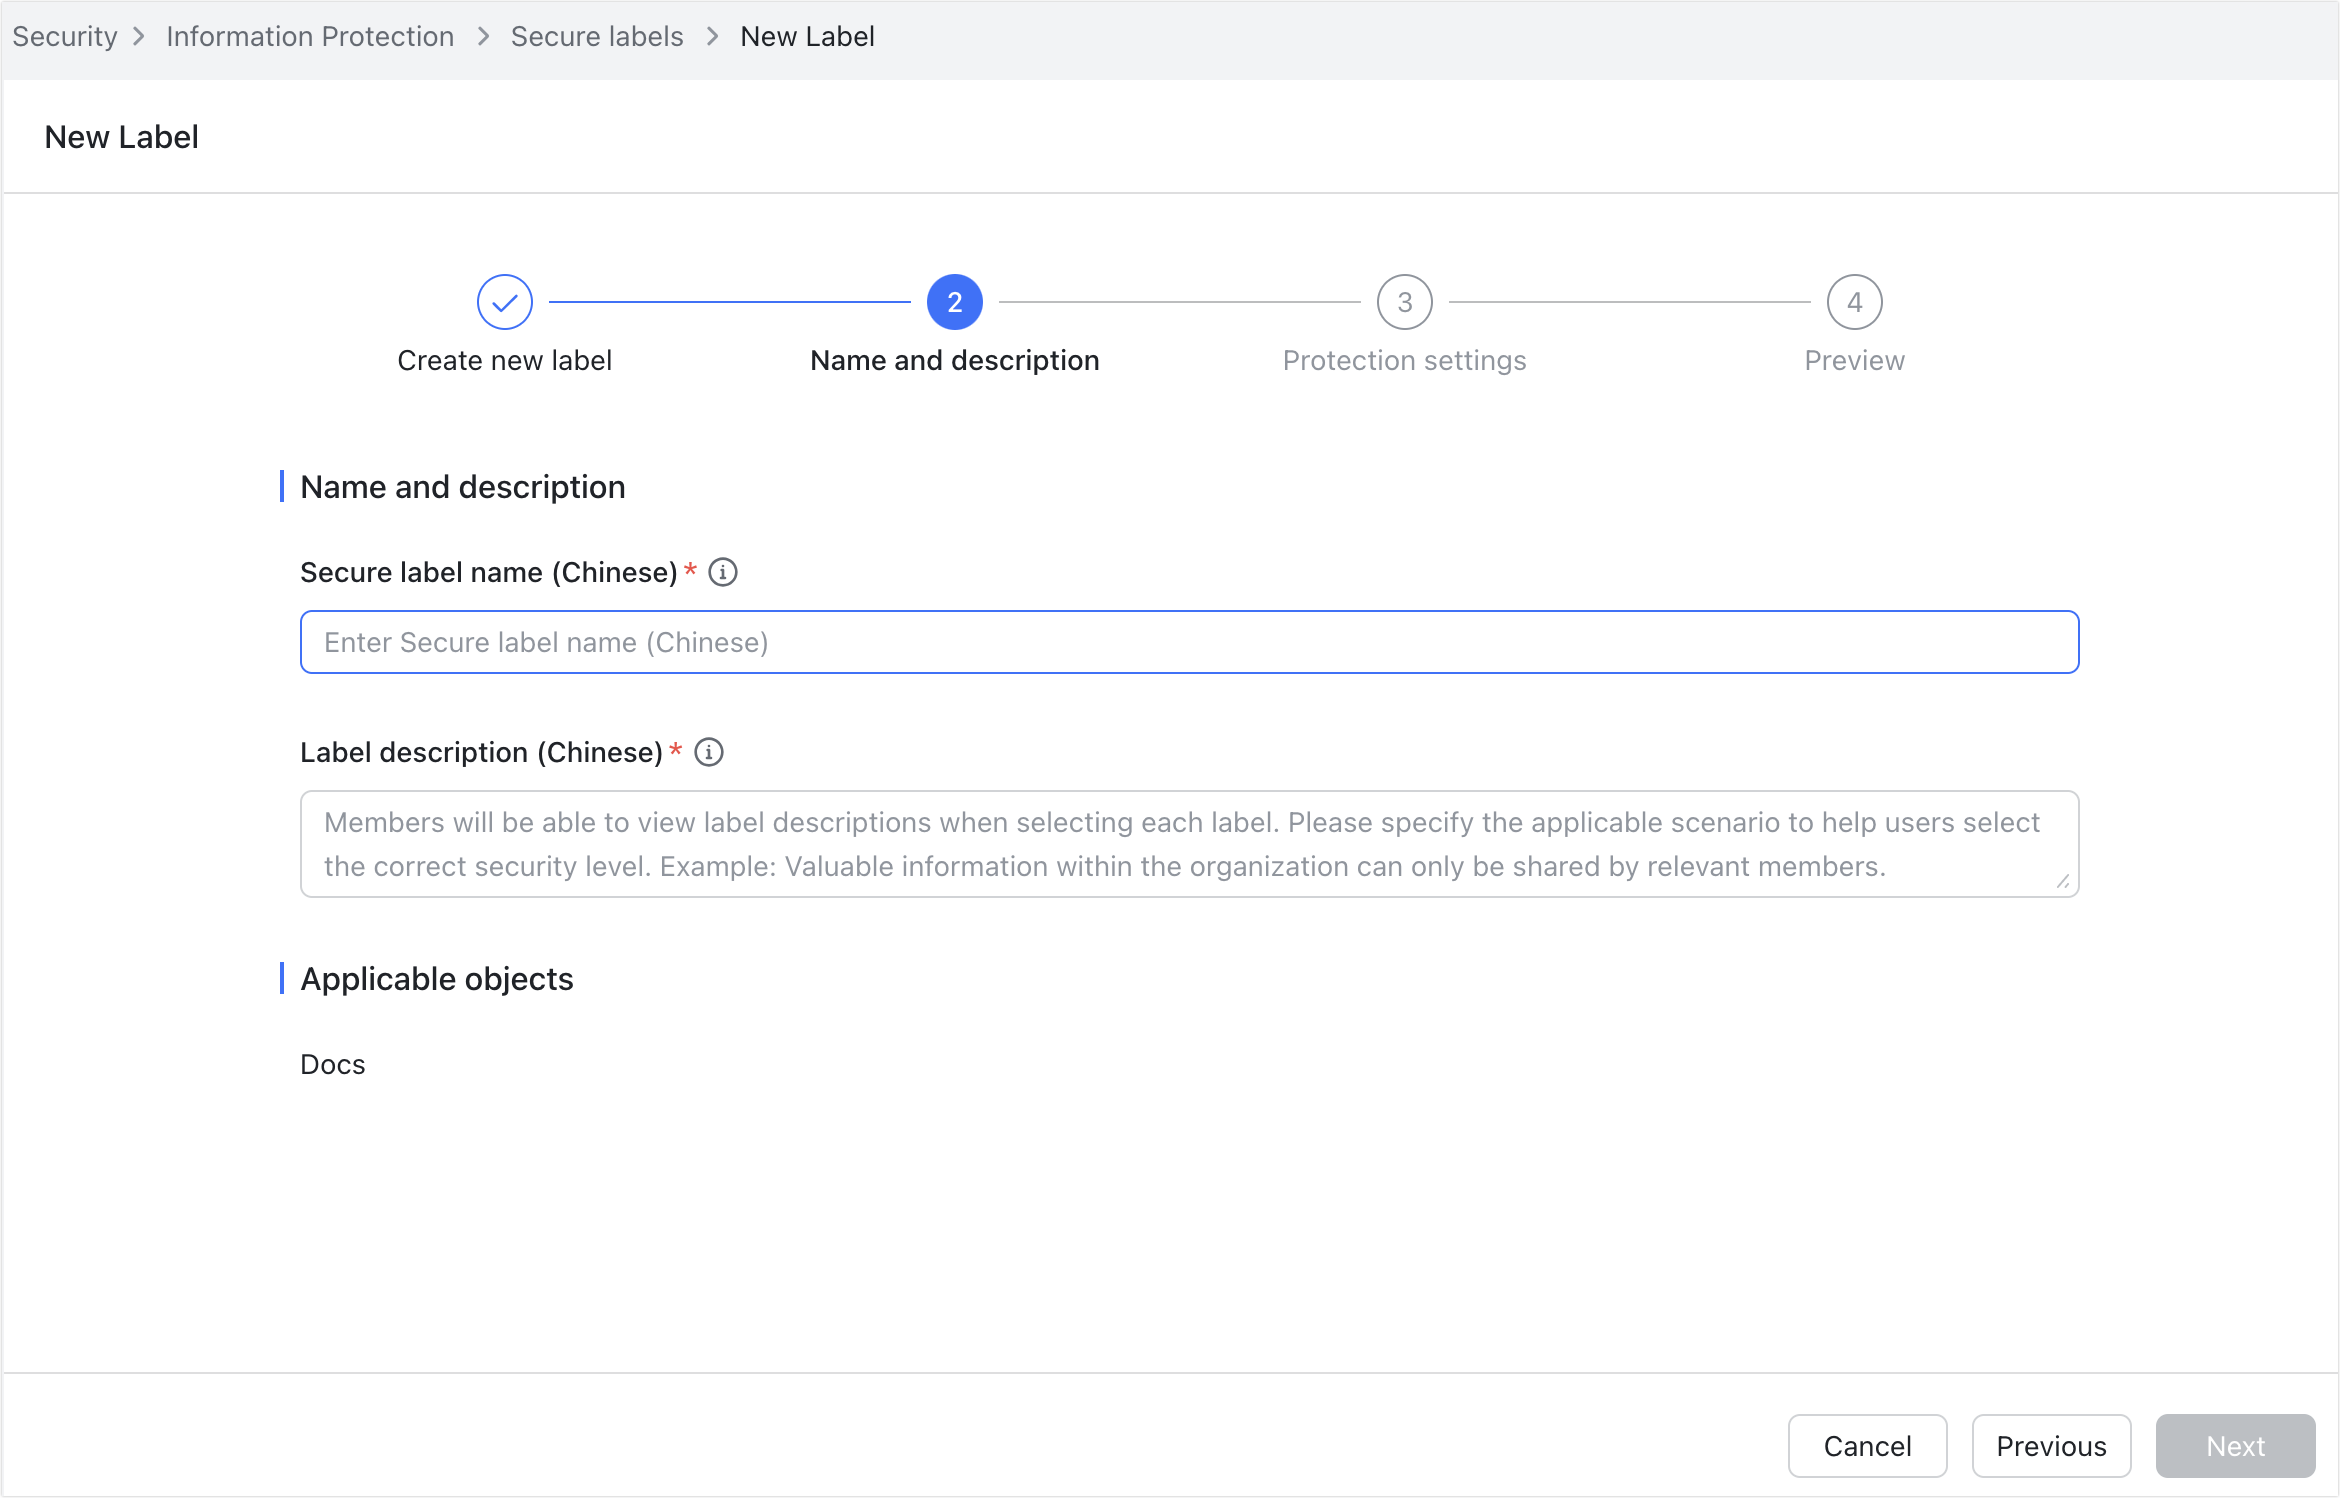Click the Next button
This screenshot has height=1498, width=2340.
coord(2235,1446)
